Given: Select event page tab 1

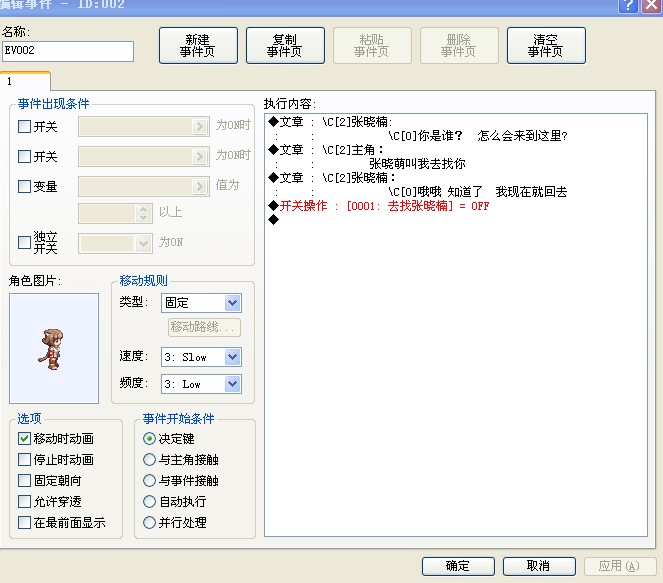Looking at the screenshot, I should click(x=25, y=81).
